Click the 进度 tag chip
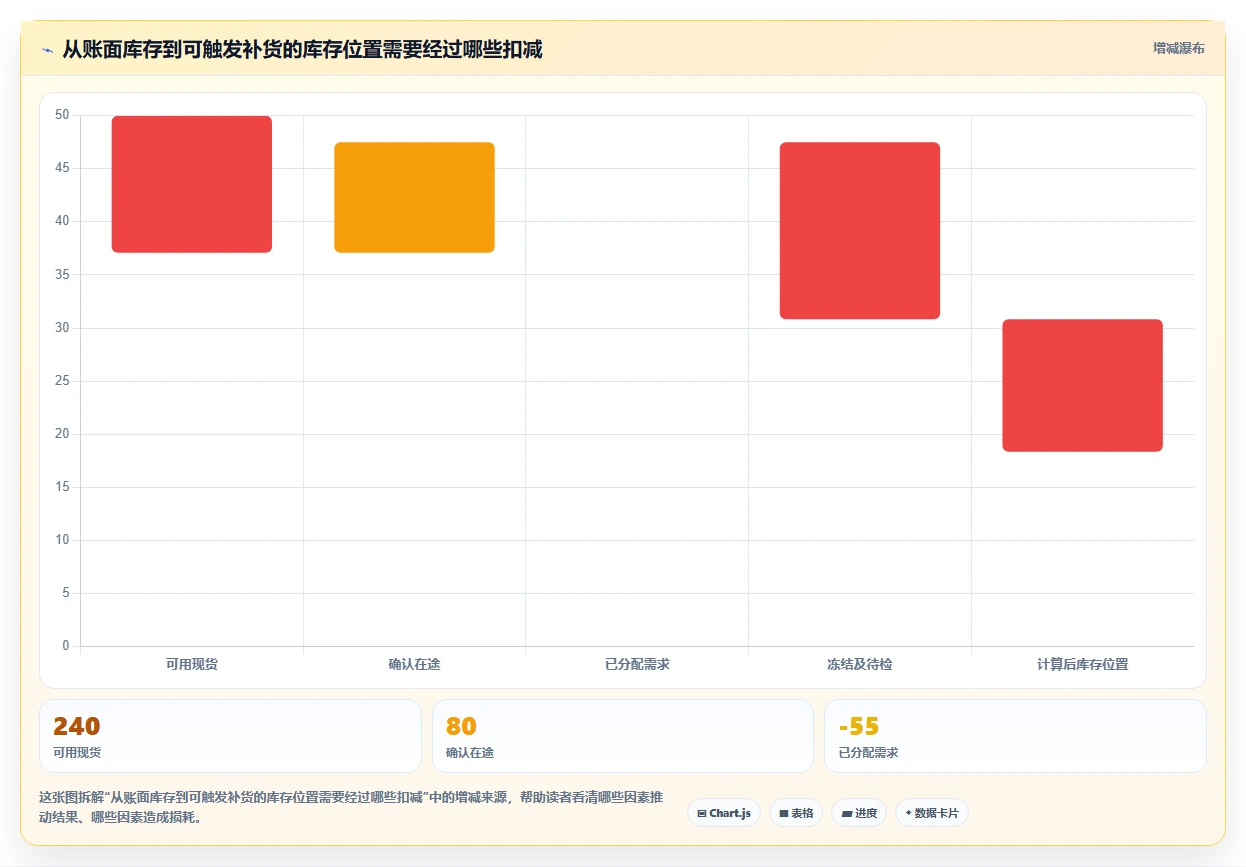The image size is (1246, 867). 859,813
